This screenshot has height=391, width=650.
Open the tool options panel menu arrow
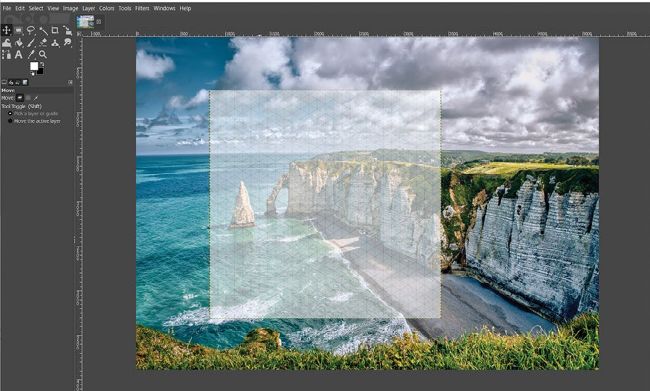pyautogui.click(x=70, y=83)
